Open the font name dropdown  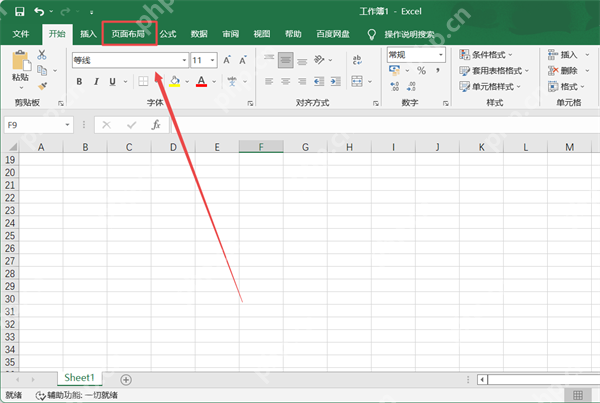[184, 60]
